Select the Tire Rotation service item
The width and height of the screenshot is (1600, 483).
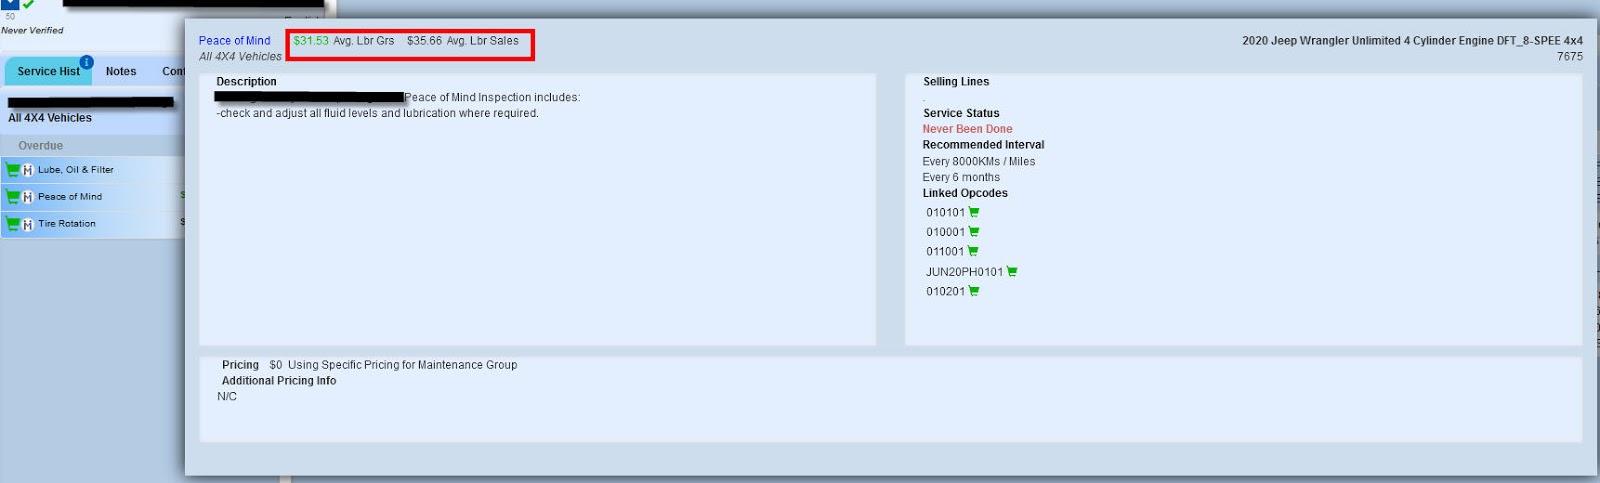pyautogui.click(x=67, y=224)
